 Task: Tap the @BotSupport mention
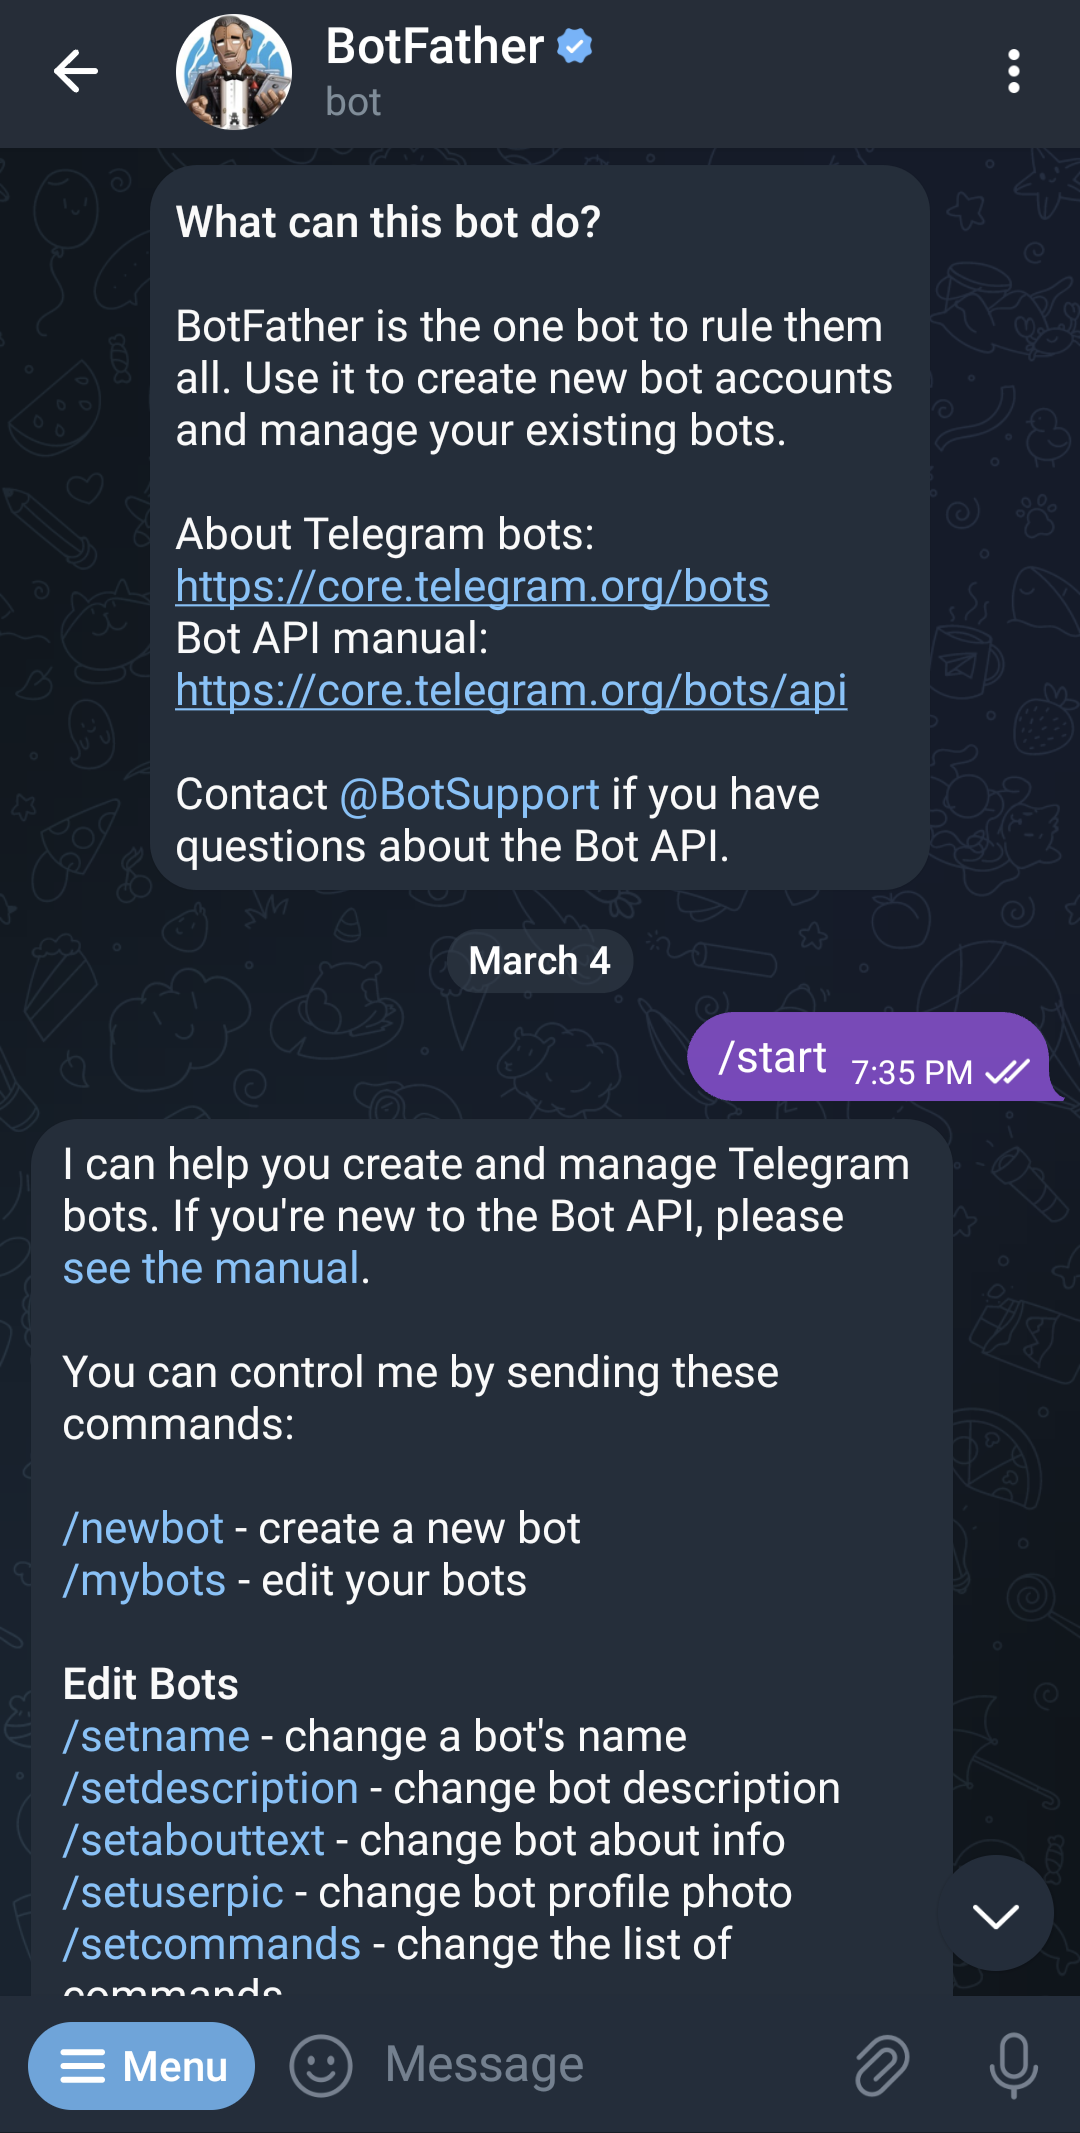(470, 795)
